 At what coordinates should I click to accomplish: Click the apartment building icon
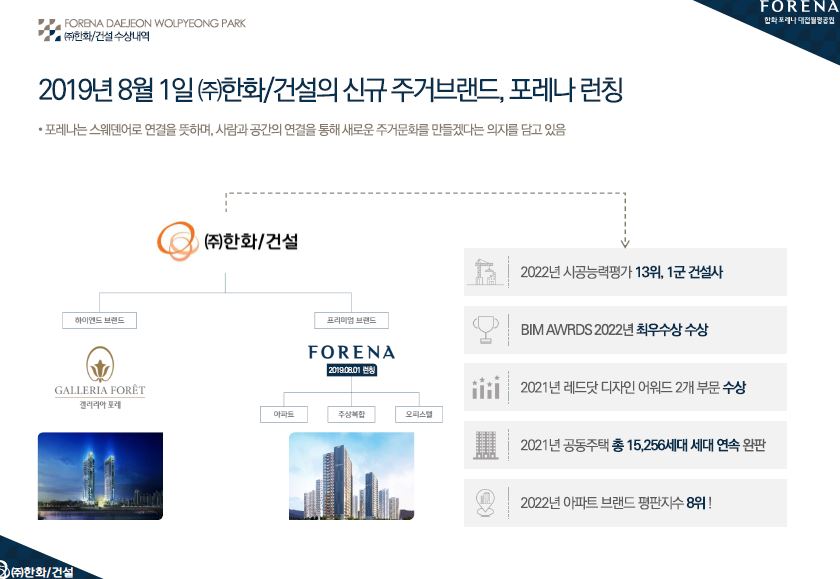click(485, 445)
